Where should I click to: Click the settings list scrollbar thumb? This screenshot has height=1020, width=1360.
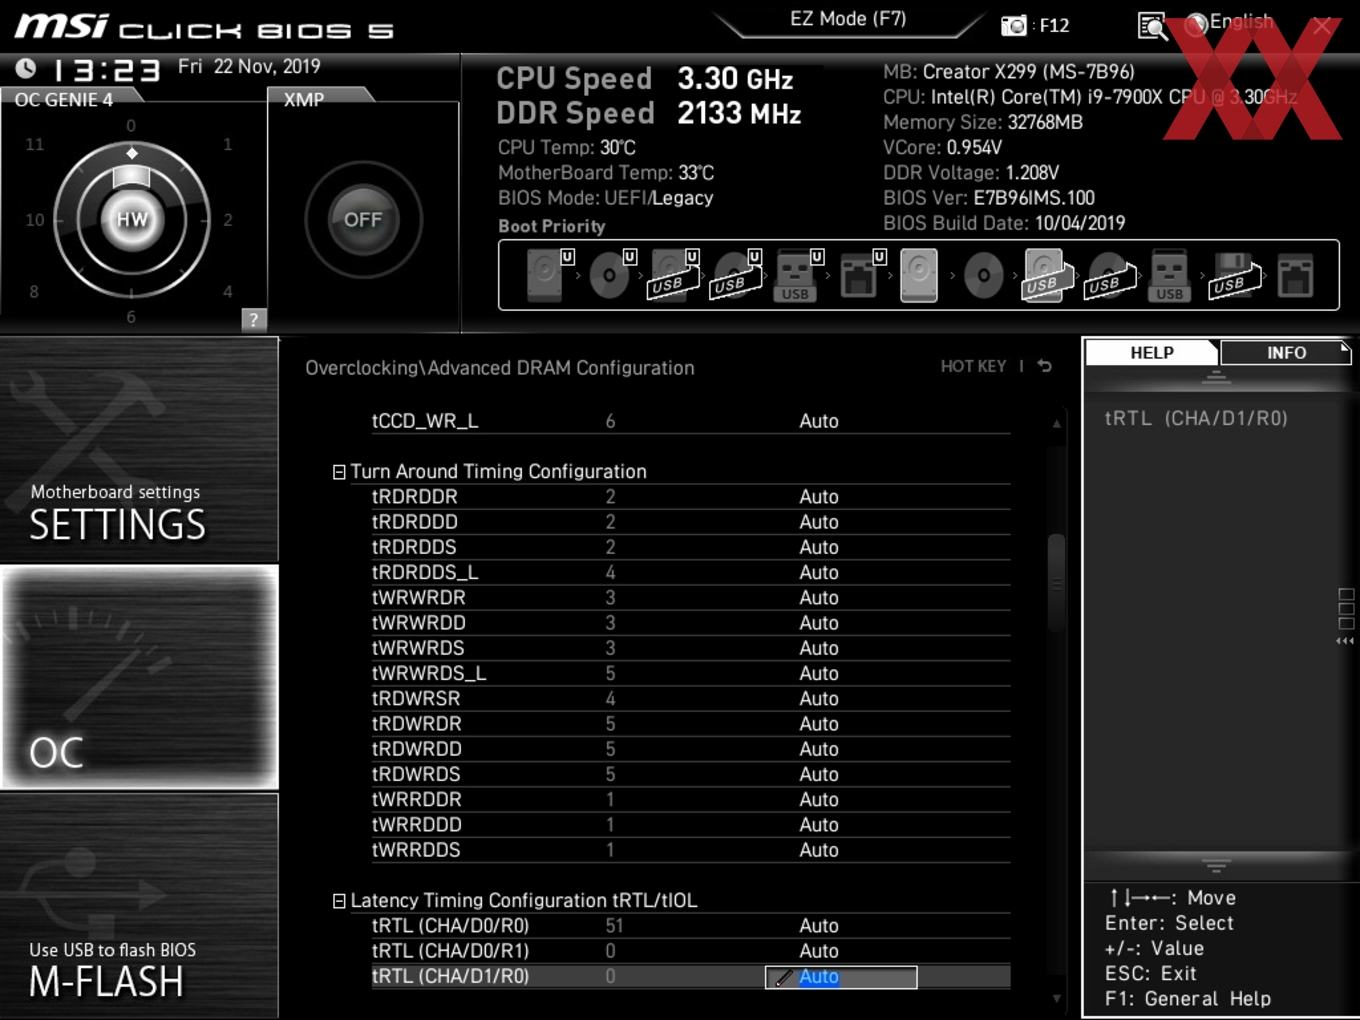[1056, 583]
